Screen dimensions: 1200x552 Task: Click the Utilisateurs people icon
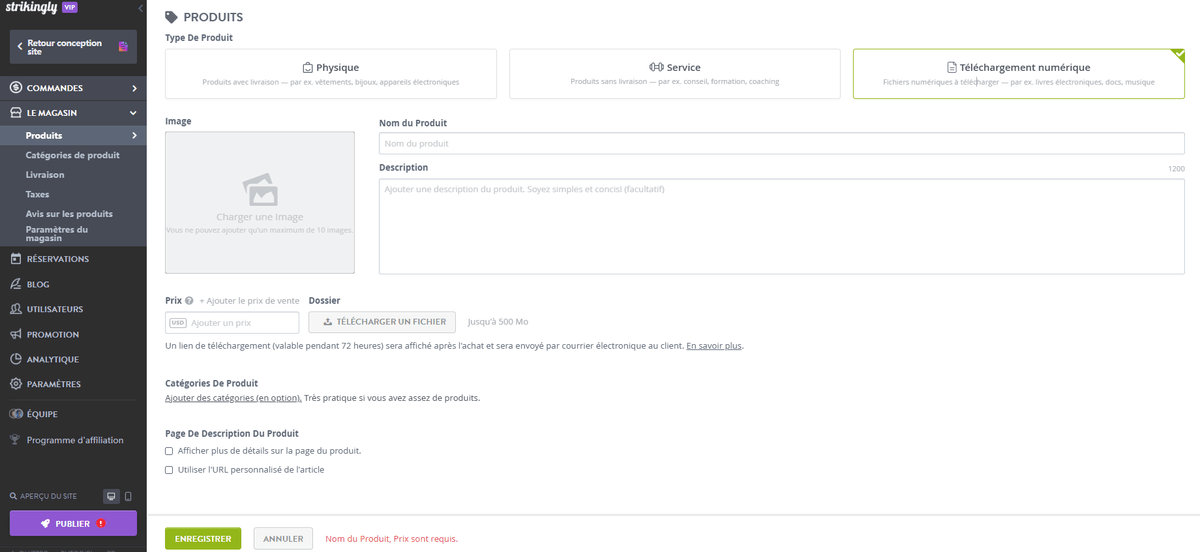coord(16,309)
